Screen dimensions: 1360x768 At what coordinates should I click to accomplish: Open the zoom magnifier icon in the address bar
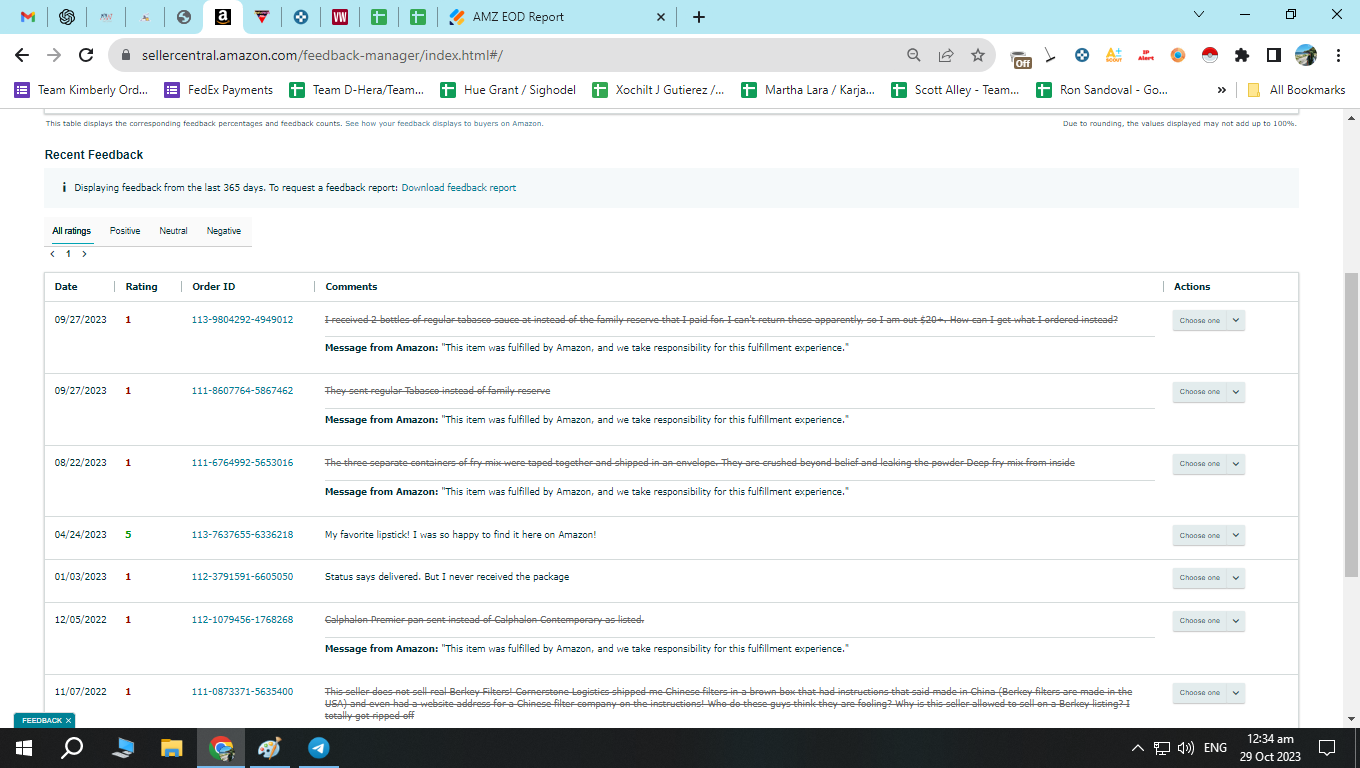click(x=914, y=55)
